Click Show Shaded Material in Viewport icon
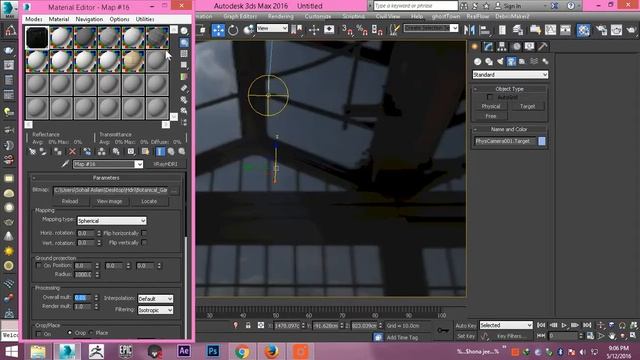This screenshot has width=640, height=360. (x=145, y=151)
